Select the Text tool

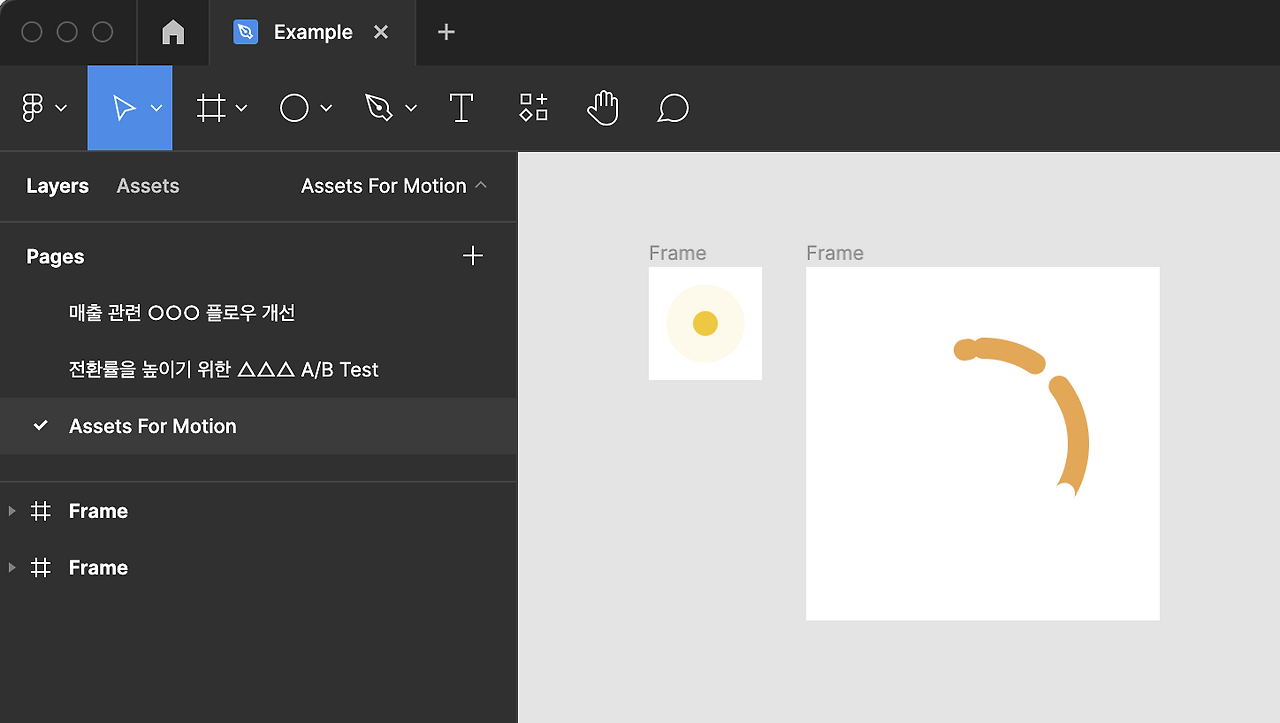click(461, 108)
